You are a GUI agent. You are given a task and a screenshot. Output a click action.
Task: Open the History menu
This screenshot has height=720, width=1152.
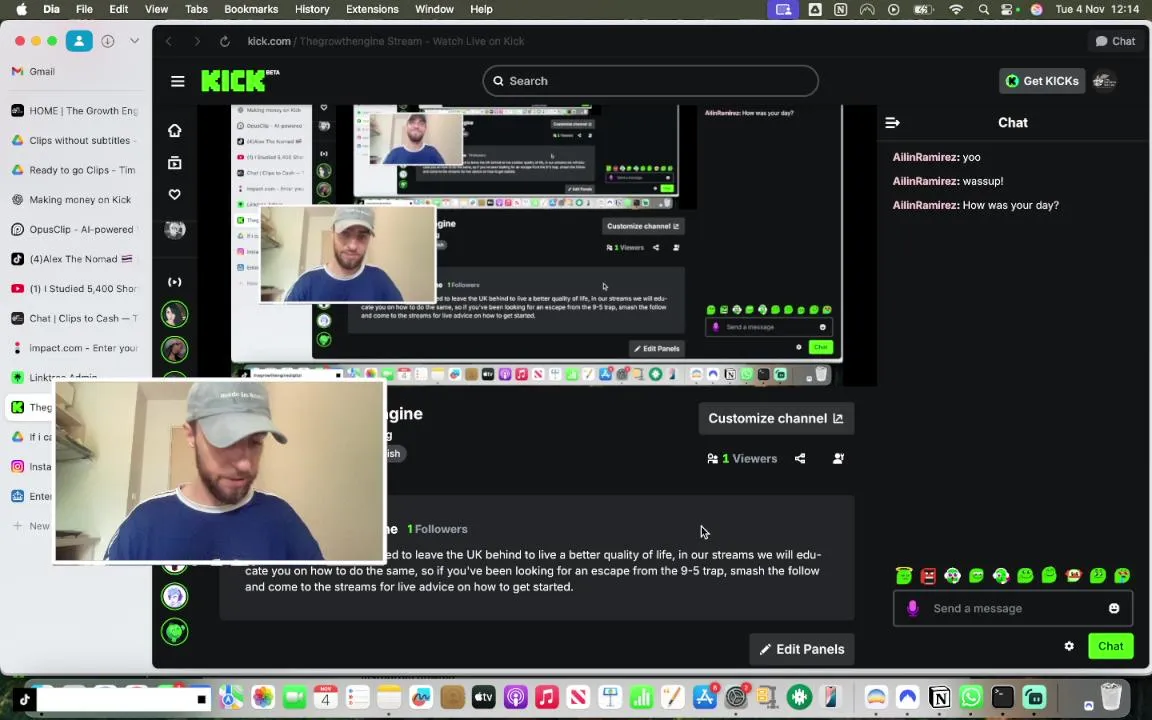coord(312,10)
